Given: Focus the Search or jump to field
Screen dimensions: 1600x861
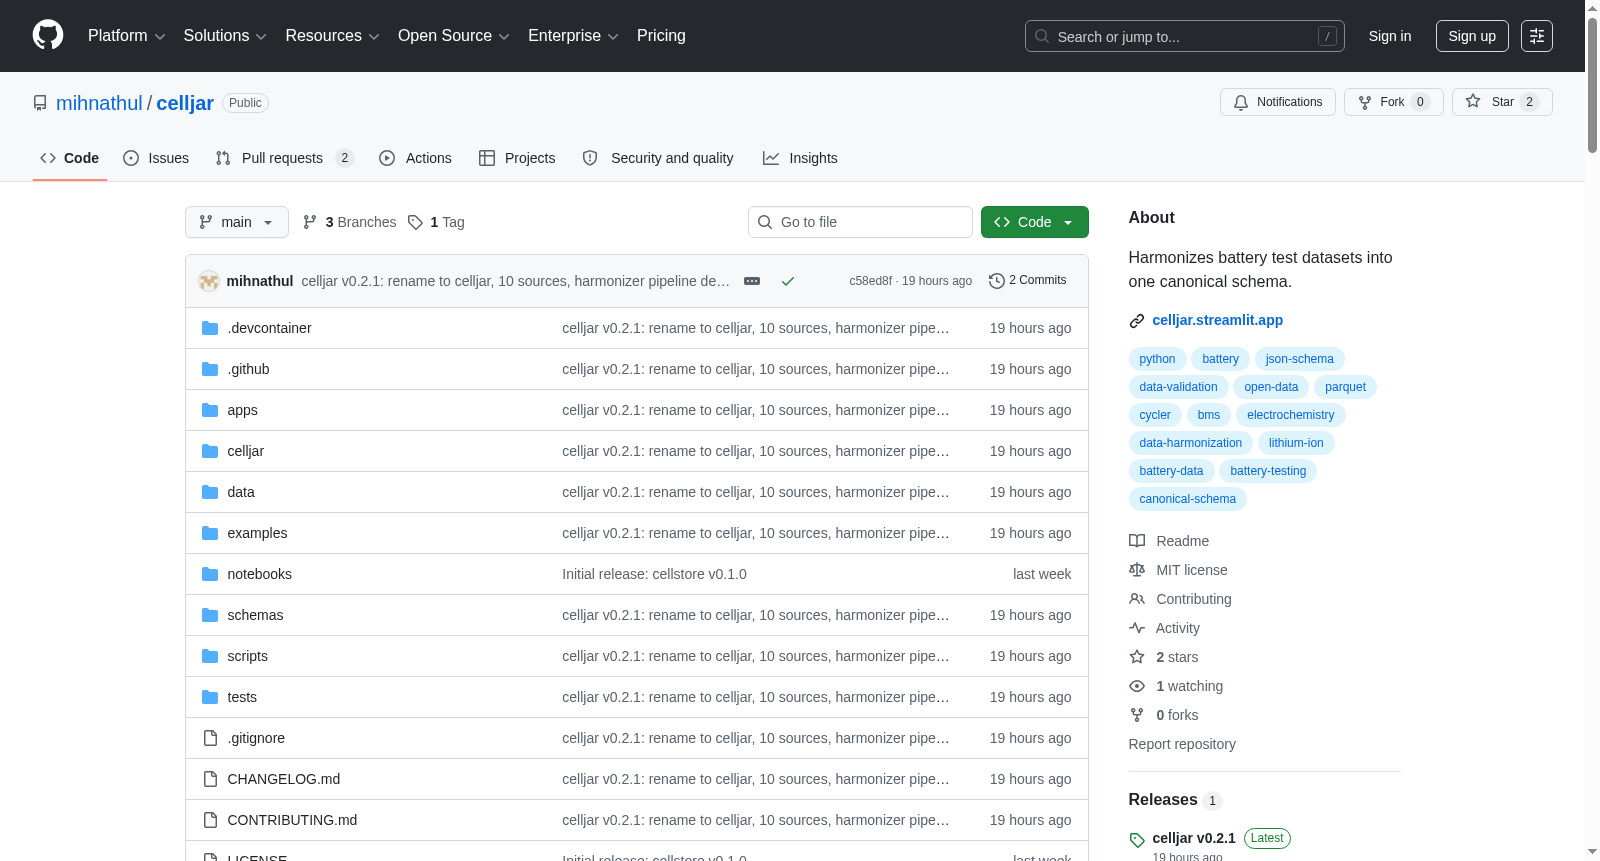Looking at the screenshot, I should point(1185,36).
